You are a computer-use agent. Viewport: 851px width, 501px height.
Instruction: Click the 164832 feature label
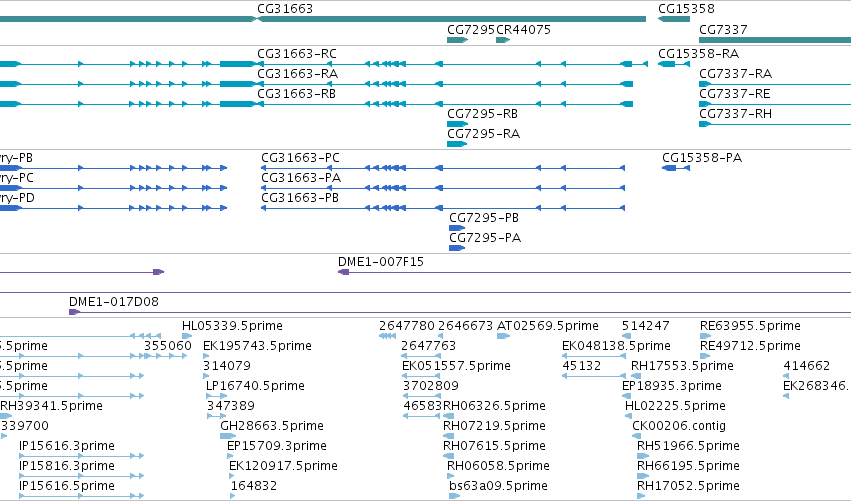[254, 486]
